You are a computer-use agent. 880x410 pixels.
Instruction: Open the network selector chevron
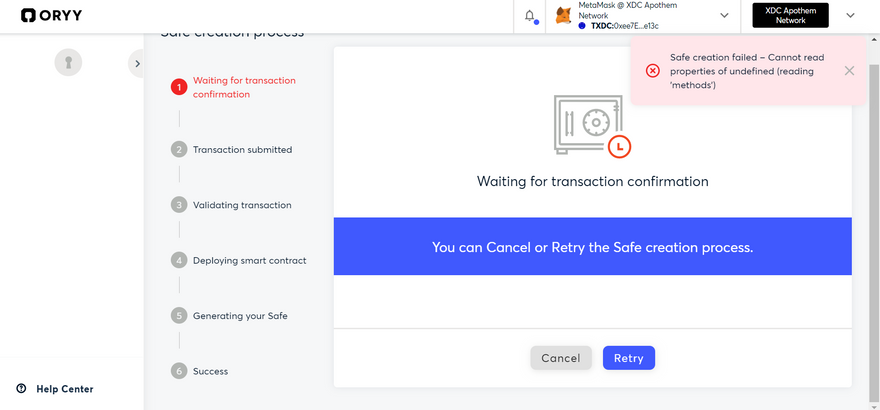pyautogui.click(x=850, y=16)
